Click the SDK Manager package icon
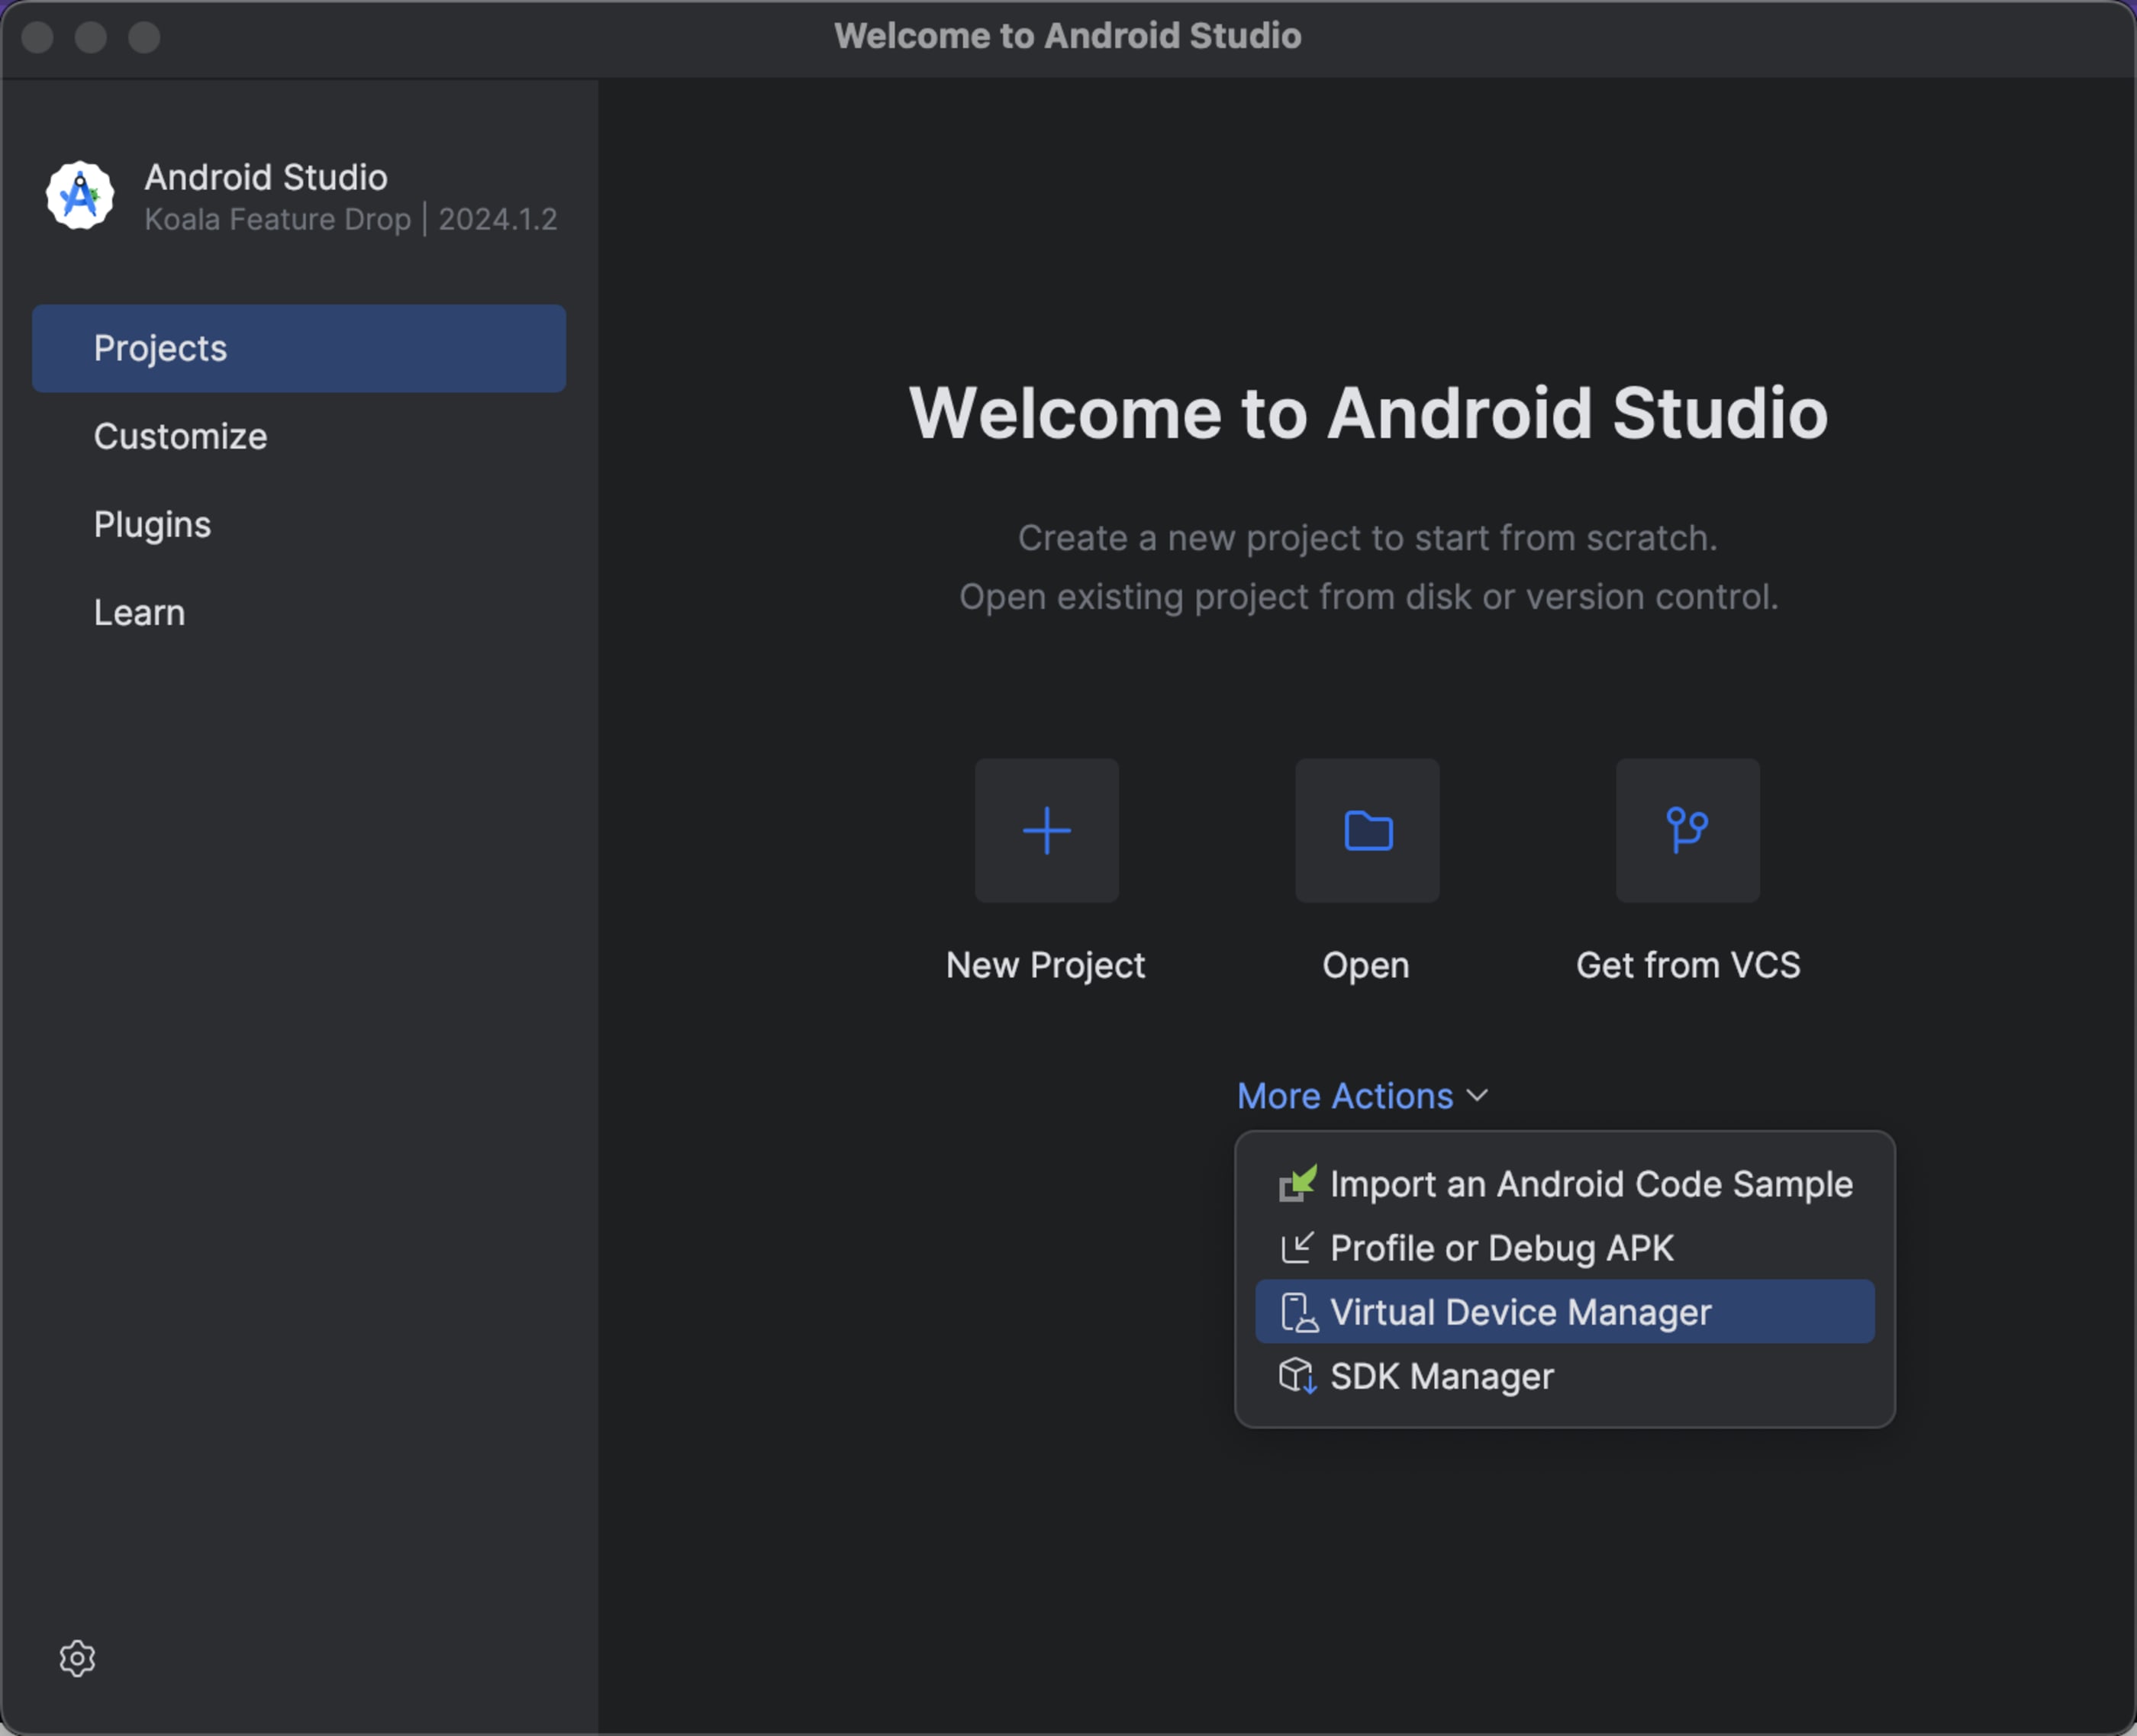The width and height of the screenshot is (2137, 1736). [x=1297, y=1376]
